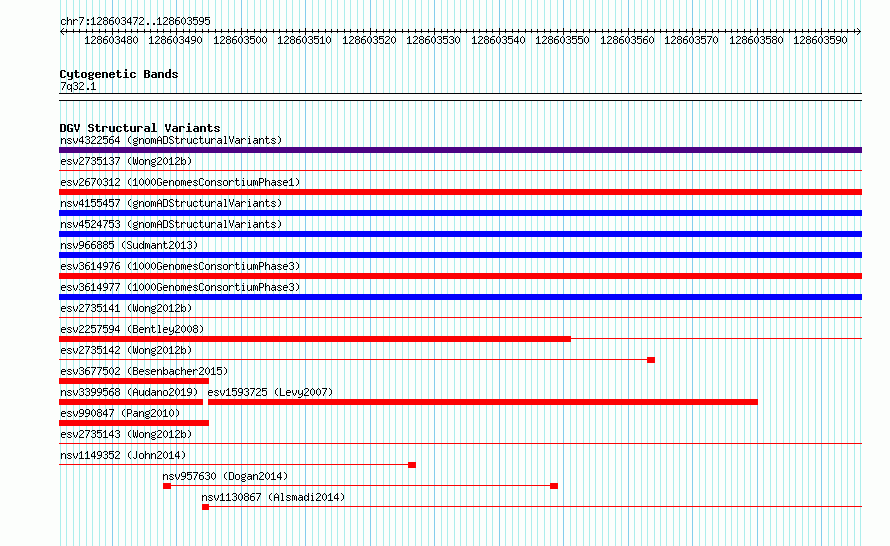Select ruler position label 128603480
This screenshot has width=890, height=546.
tap(111, 40)
